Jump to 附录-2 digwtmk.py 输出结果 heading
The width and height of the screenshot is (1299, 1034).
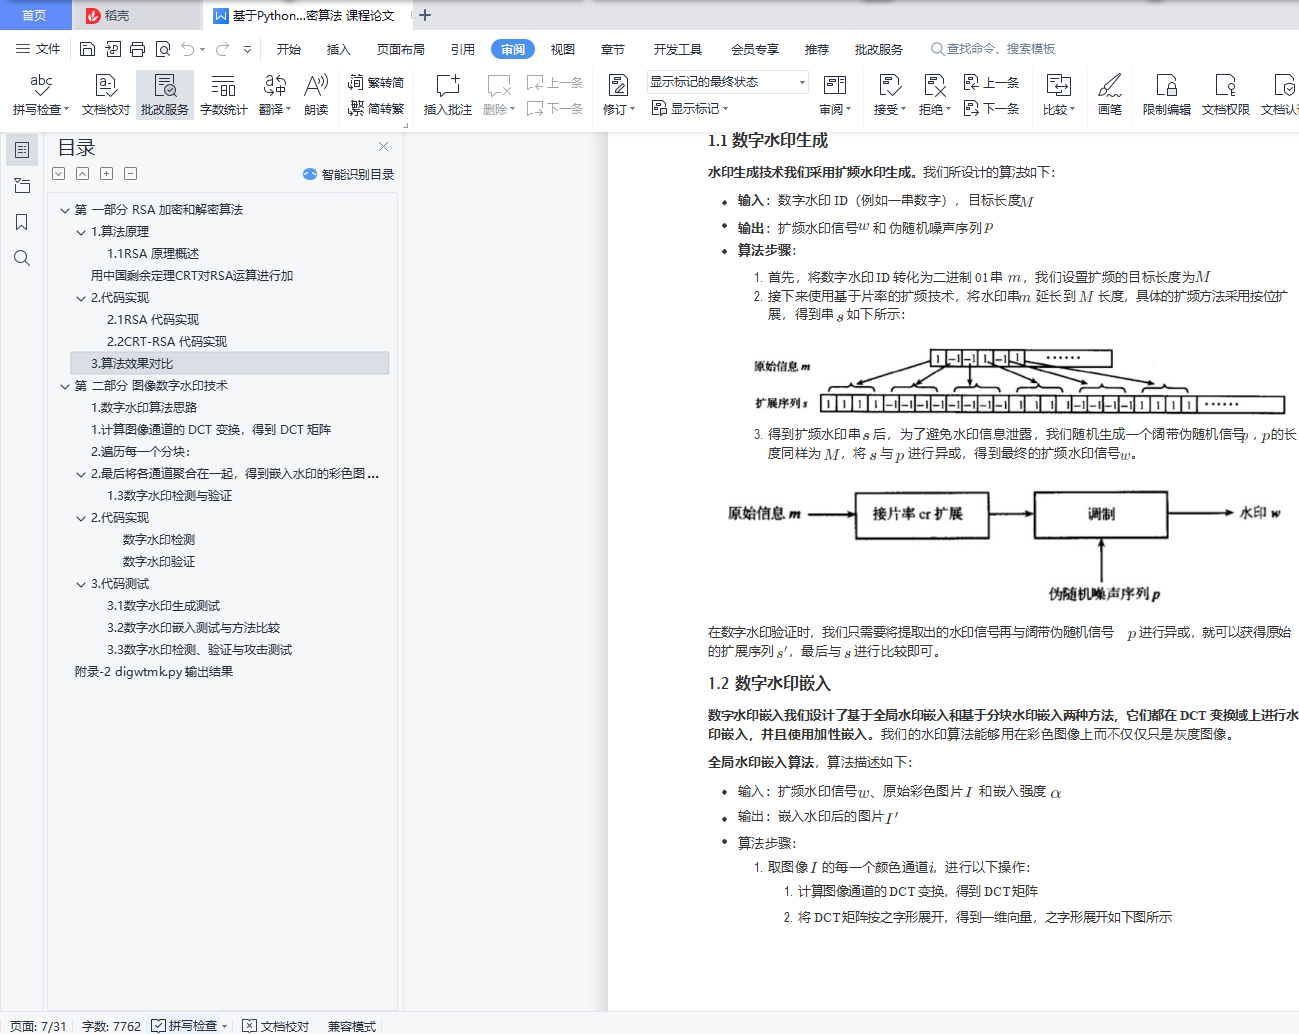[x=154, y=672]
